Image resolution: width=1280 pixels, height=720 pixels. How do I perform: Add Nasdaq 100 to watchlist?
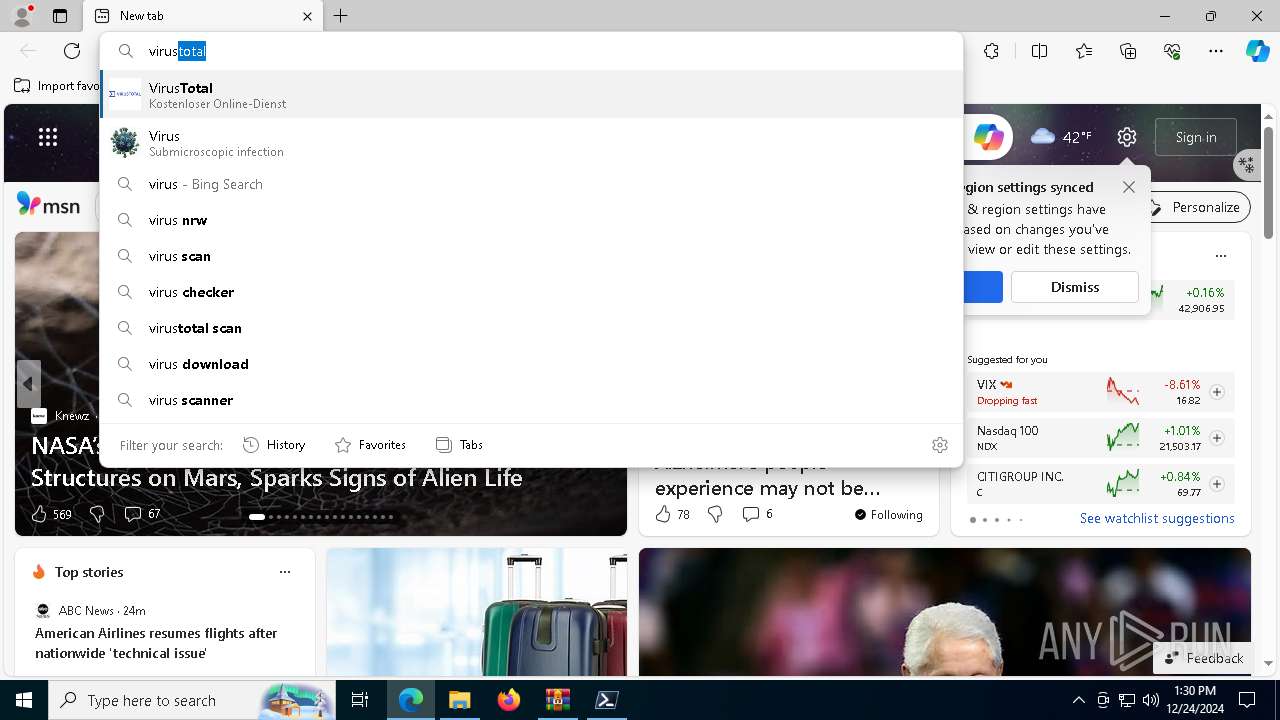pos(1217,438)
